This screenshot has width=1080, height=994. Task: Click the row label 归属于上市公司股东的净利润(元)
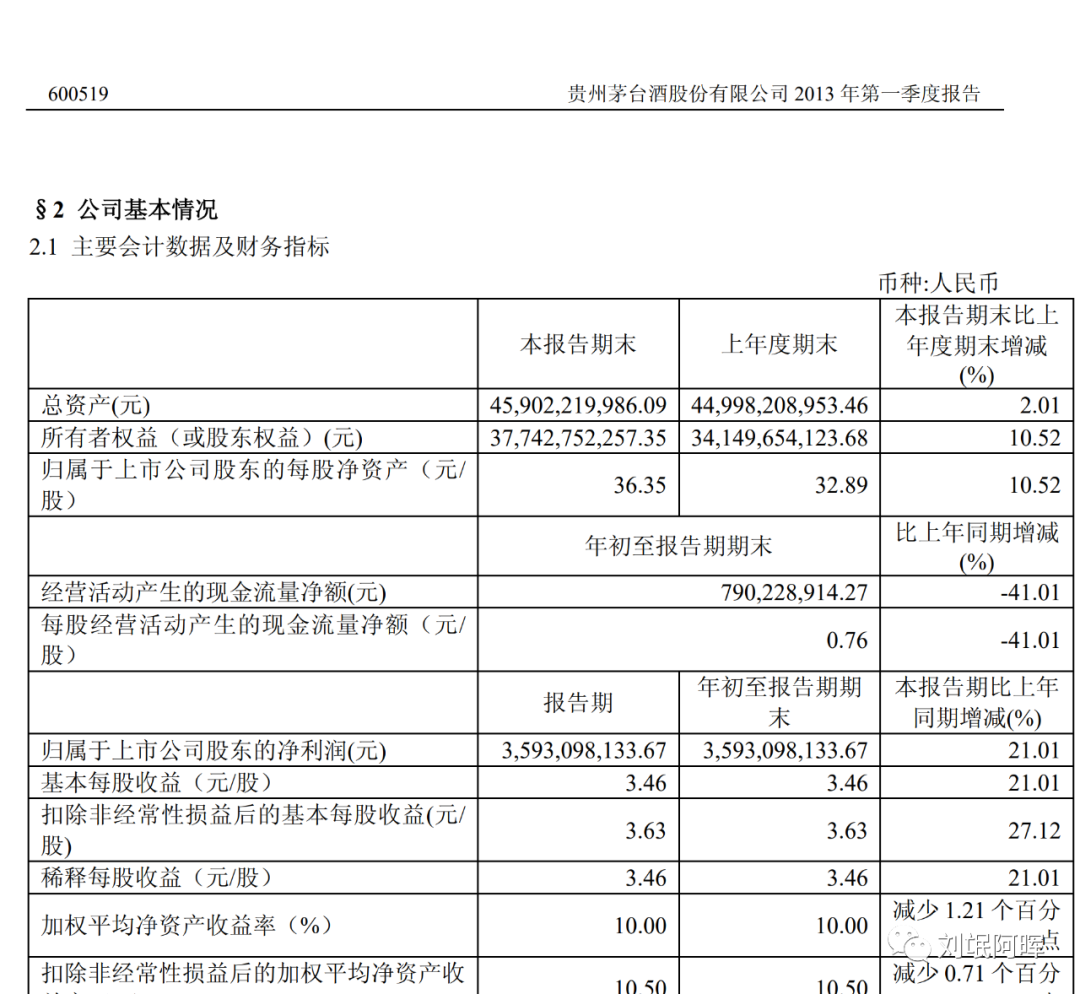coord(214,750)
